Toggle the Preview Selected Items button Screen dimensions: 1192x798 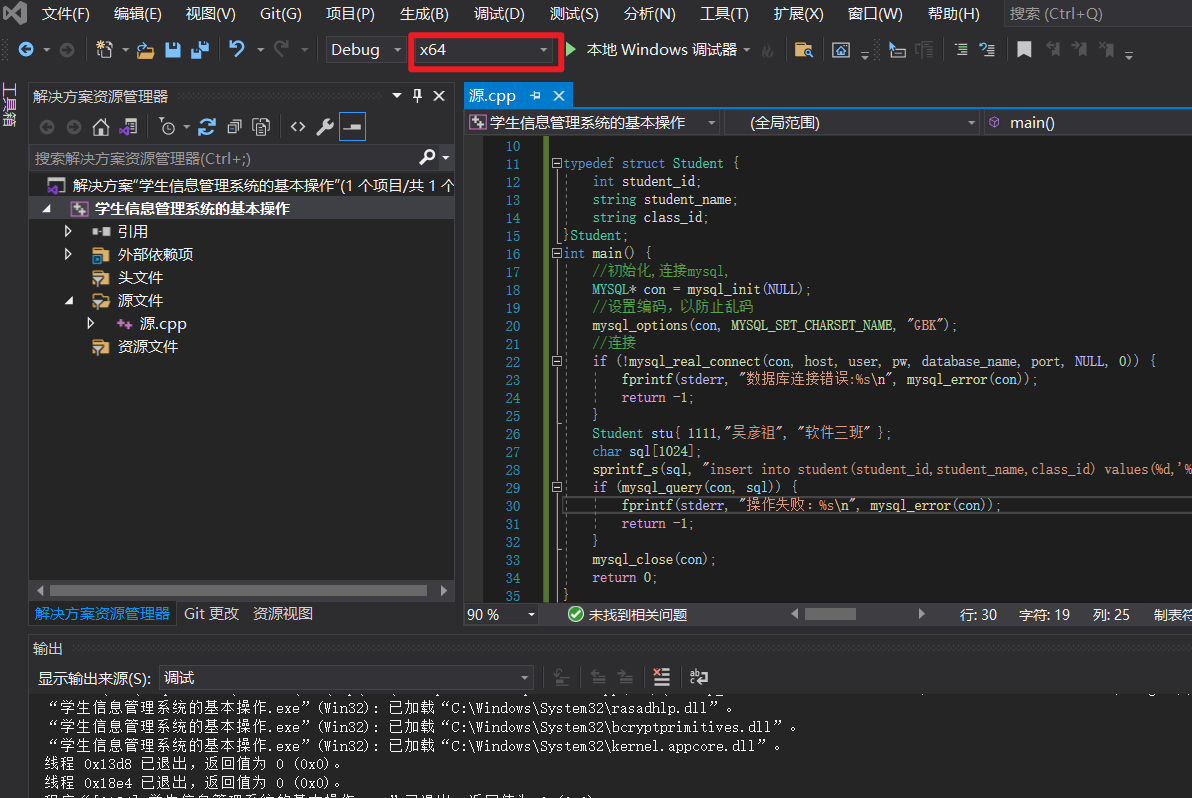(x=352, y=127)
